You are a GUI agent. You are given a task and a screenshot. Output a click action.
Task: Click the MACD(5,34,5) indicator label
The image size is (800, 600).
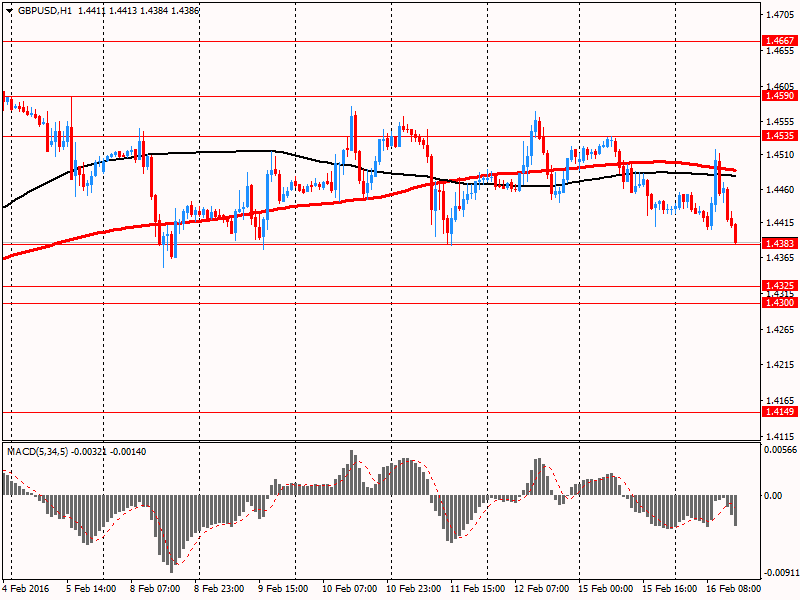click(41, 453)
